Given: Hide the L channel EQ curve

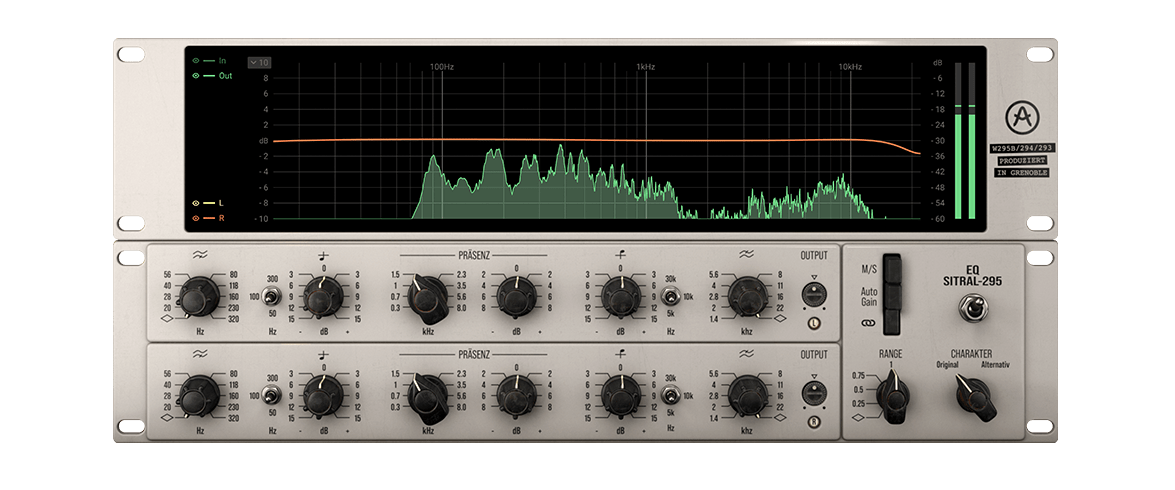Looking at the screenshot, I should 196,202.
